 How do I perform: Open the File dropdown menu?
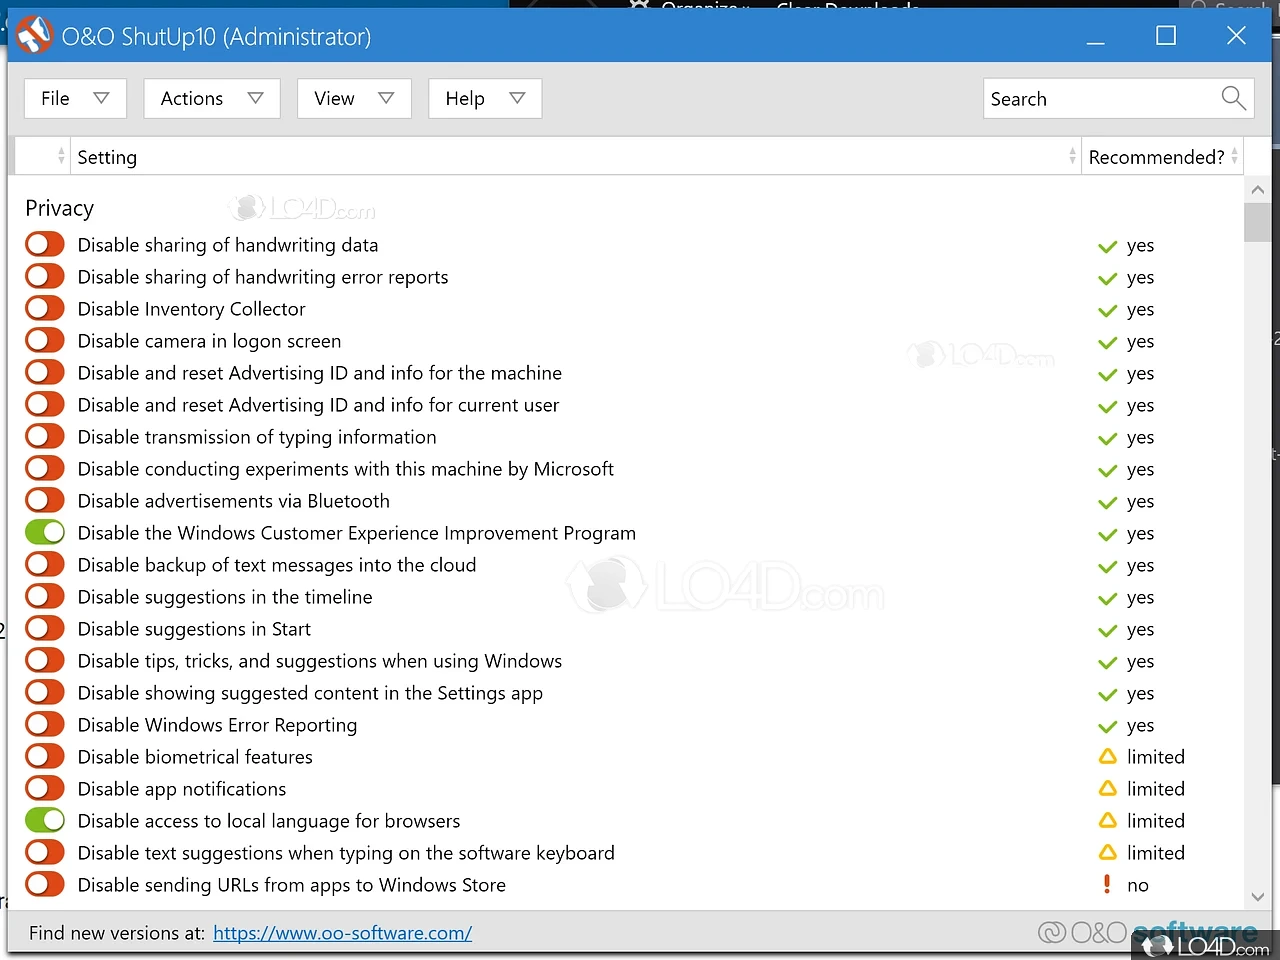pos(75,98)
